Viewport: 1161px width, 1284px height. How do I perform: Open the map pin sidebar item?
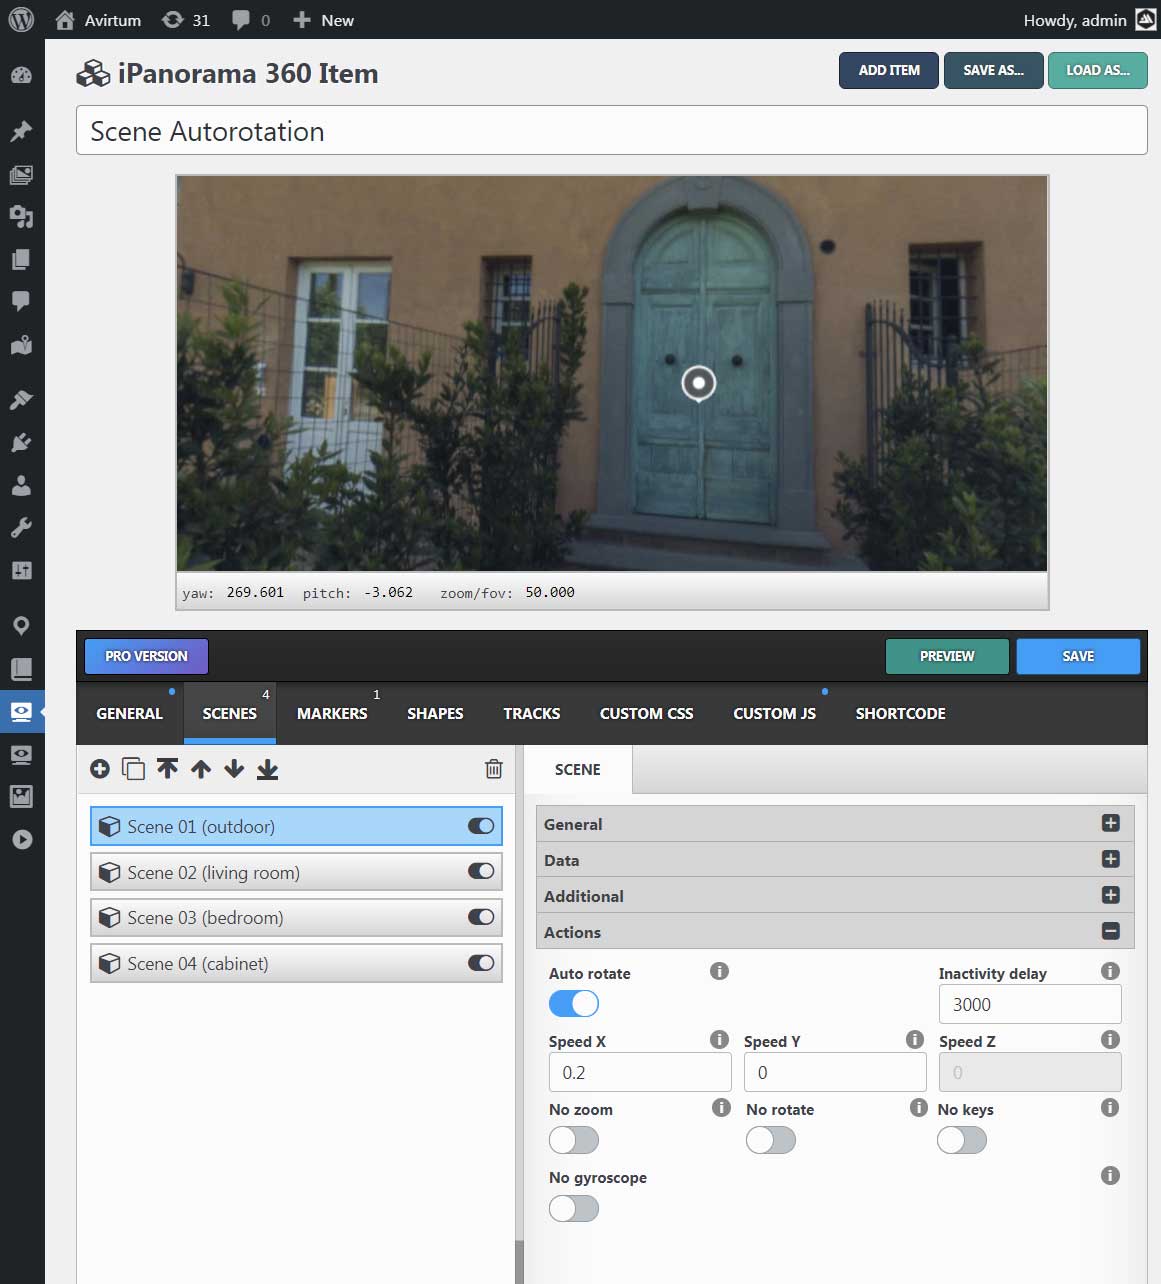click(x=21, y=626)
